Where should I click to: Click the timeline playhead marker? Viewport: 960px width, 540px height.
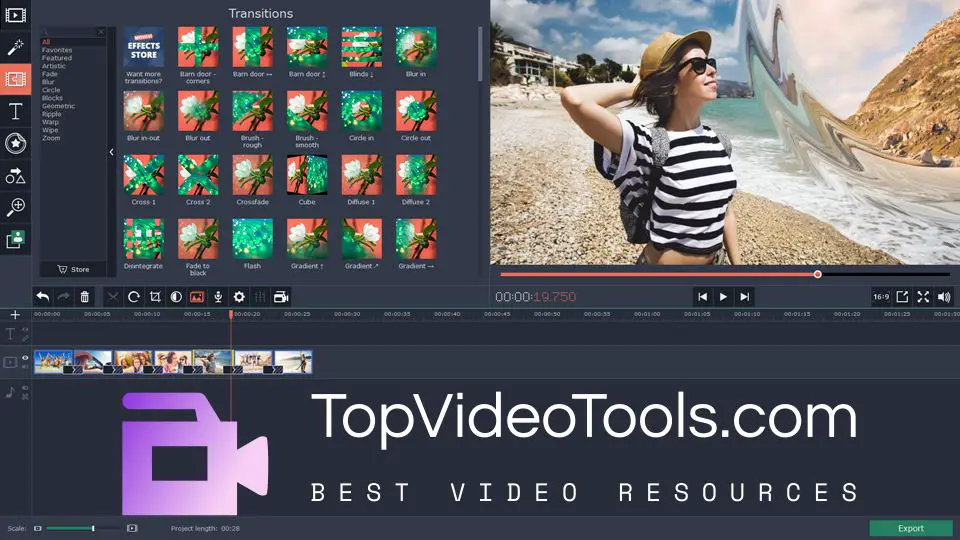point(231,314)
